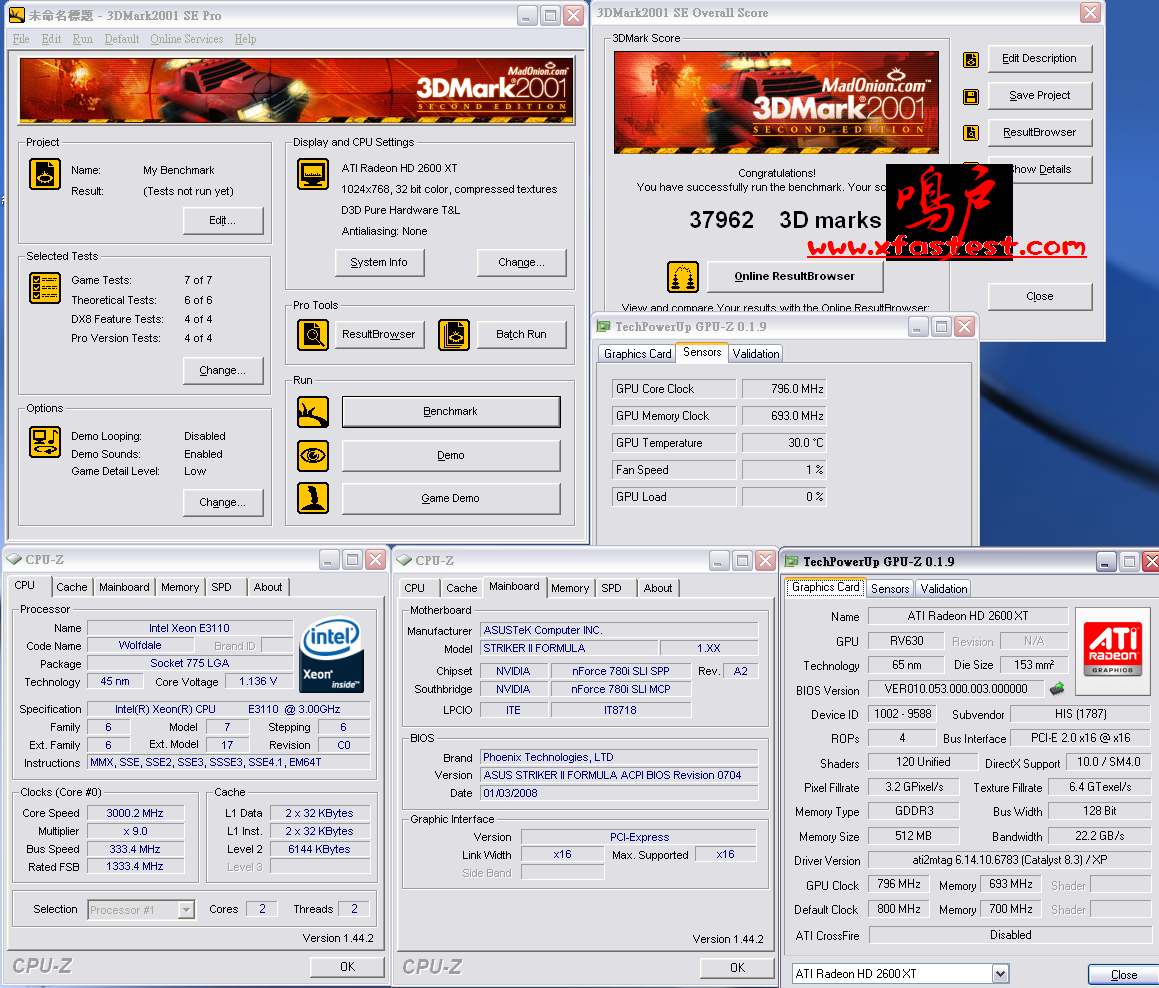Switch to the Sensors tab in GPU-Z

tap(889, 589)
